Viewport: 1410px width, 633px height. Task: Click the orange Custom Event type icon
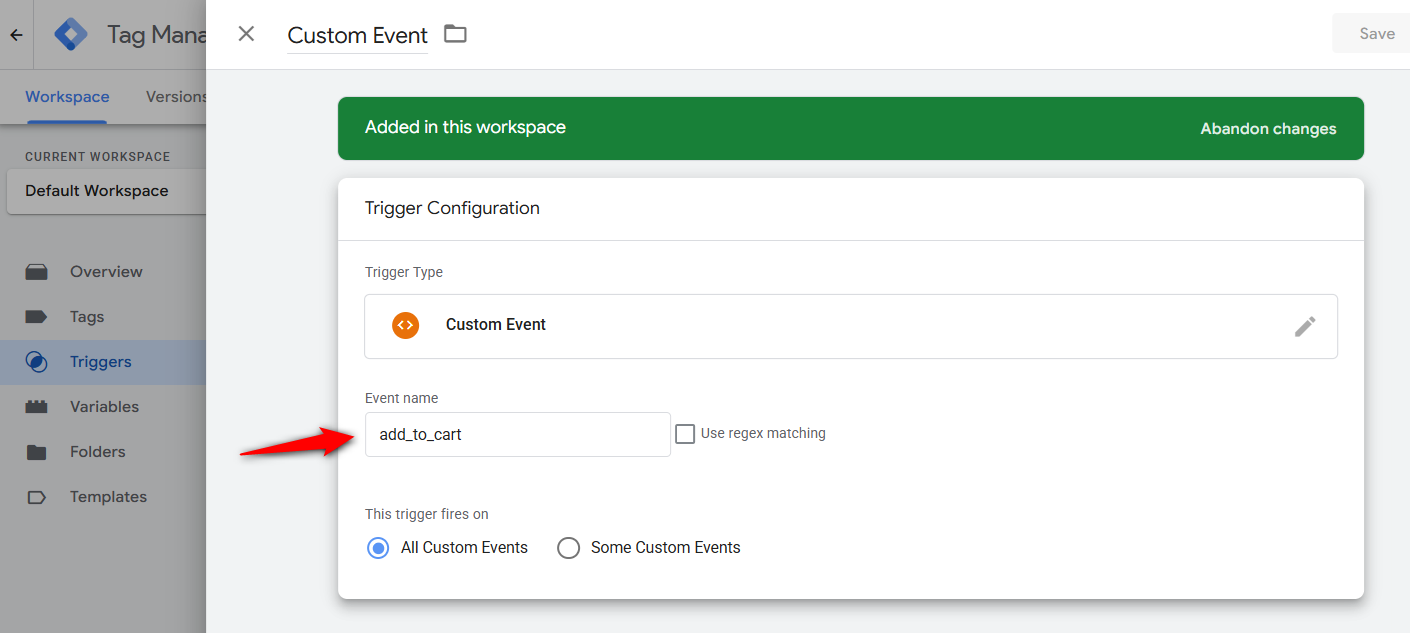tap(405, 325)
